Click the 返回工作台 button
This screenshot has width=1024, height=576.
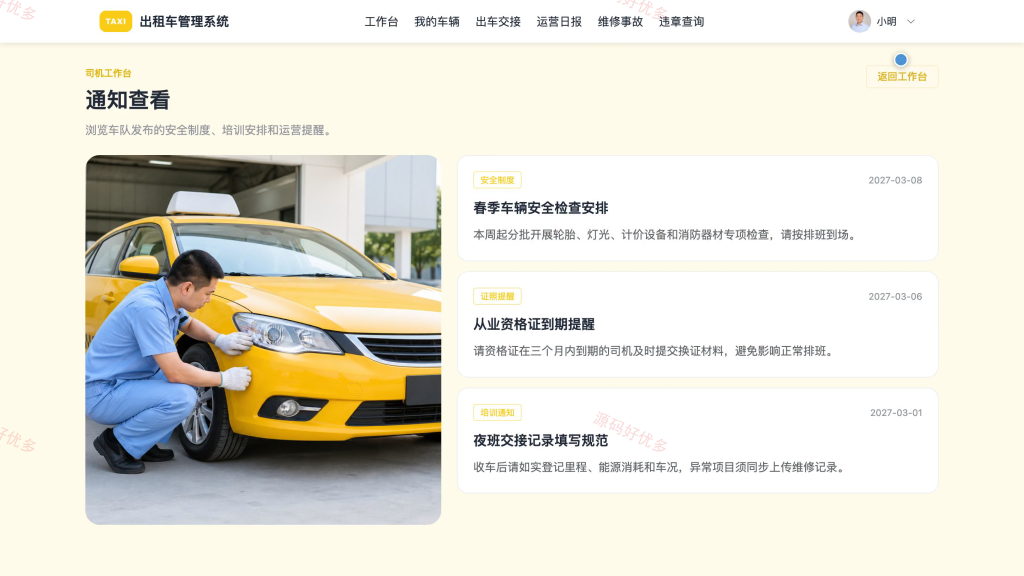[x=902, y=76]
